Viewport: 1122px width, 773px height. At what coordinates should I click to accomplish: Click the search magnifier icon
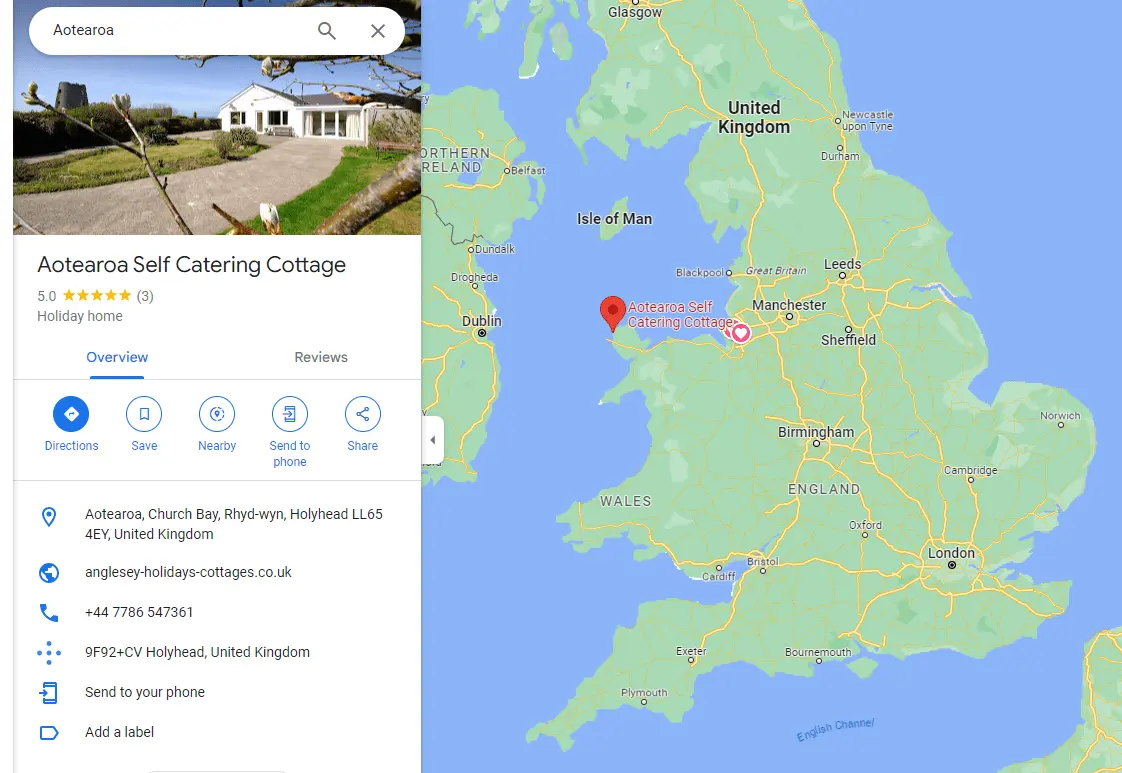(326, 31)
